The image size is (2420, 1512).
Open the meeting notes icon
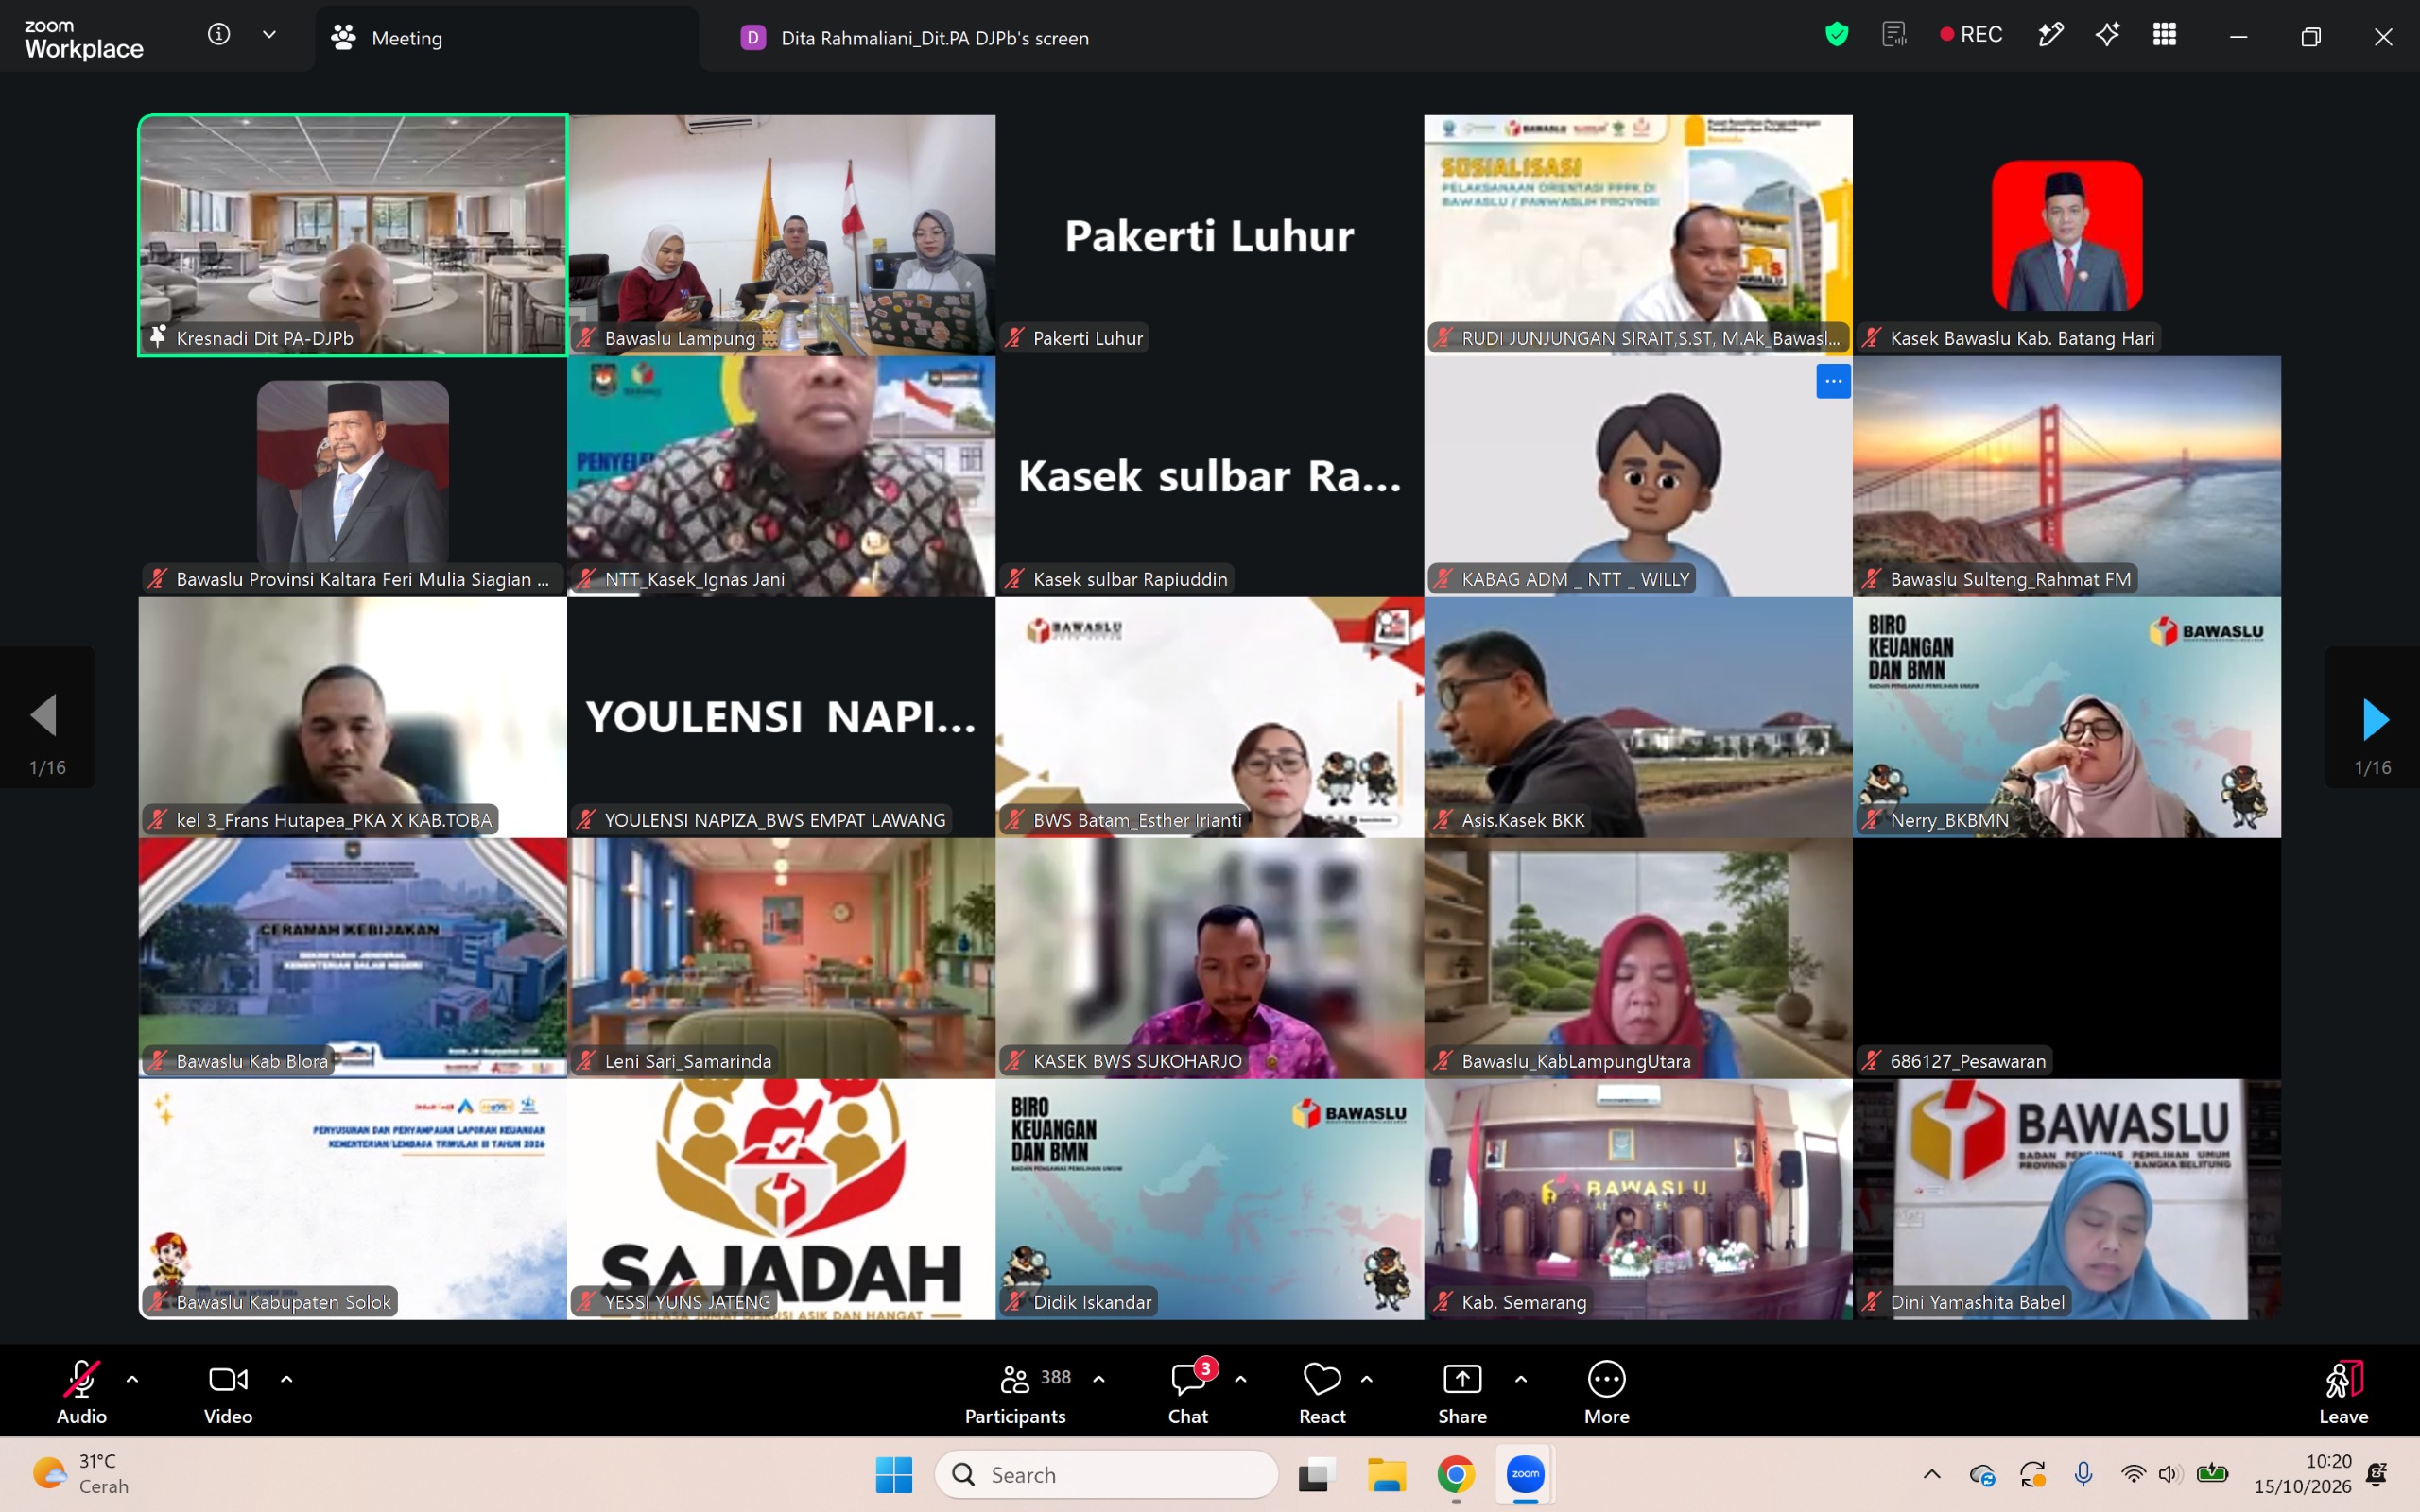1894,35
